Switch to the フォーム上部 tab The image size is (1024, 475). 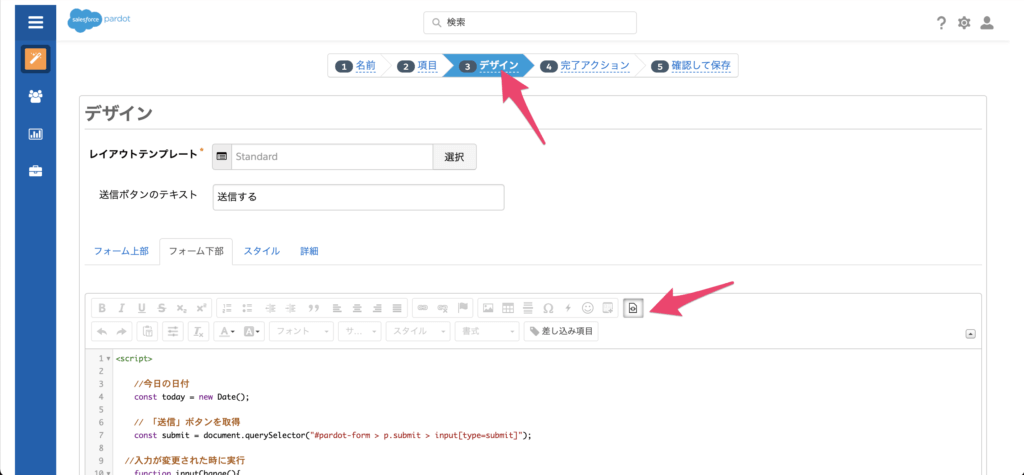point(121,252)
